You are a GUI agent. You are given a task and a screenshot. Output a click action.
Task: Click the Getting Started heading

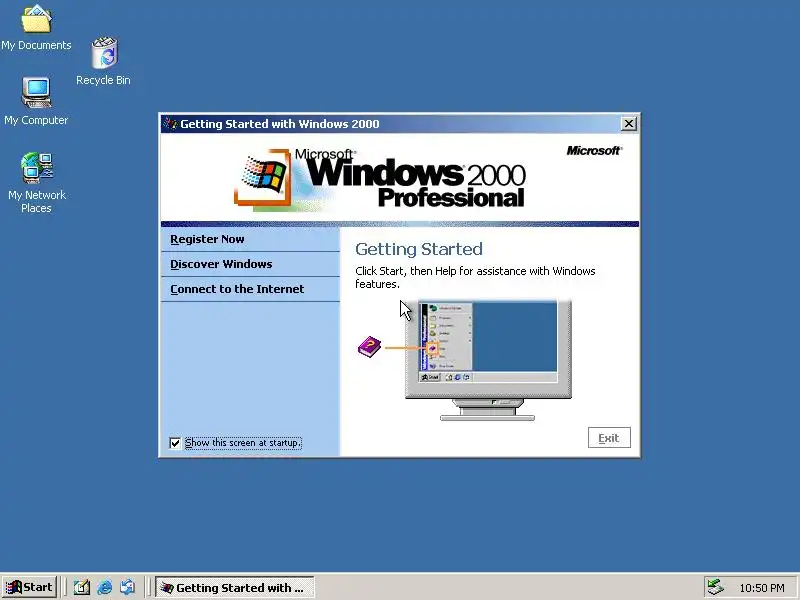click(x=419, y=249)
